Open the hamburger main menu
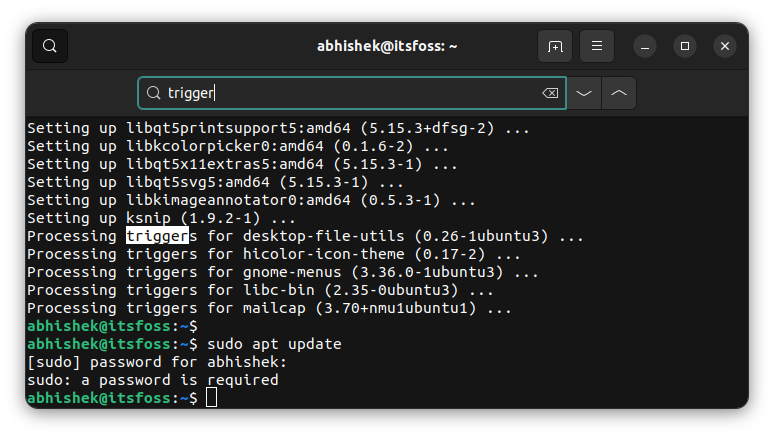The width and height of the screenshot is (774, 437). click(597, 46)
